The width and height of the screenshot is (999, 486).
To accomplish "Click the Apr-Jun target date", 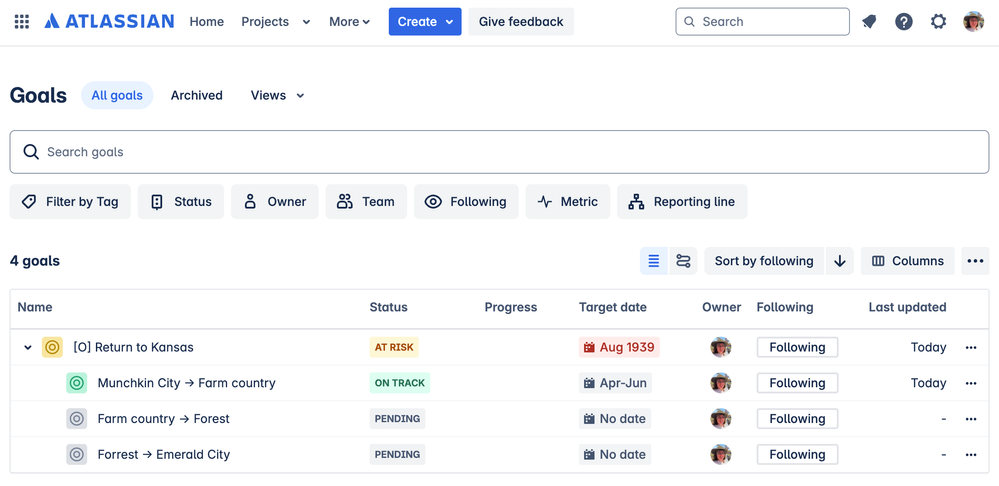I will (615, 383).
